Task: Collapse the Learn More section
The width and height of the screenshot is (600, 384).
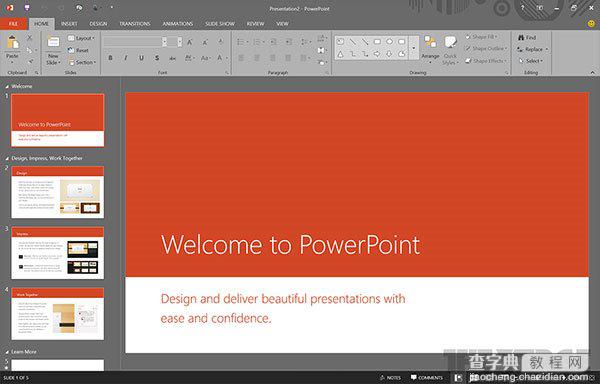Action: click(x=7, y=352)
